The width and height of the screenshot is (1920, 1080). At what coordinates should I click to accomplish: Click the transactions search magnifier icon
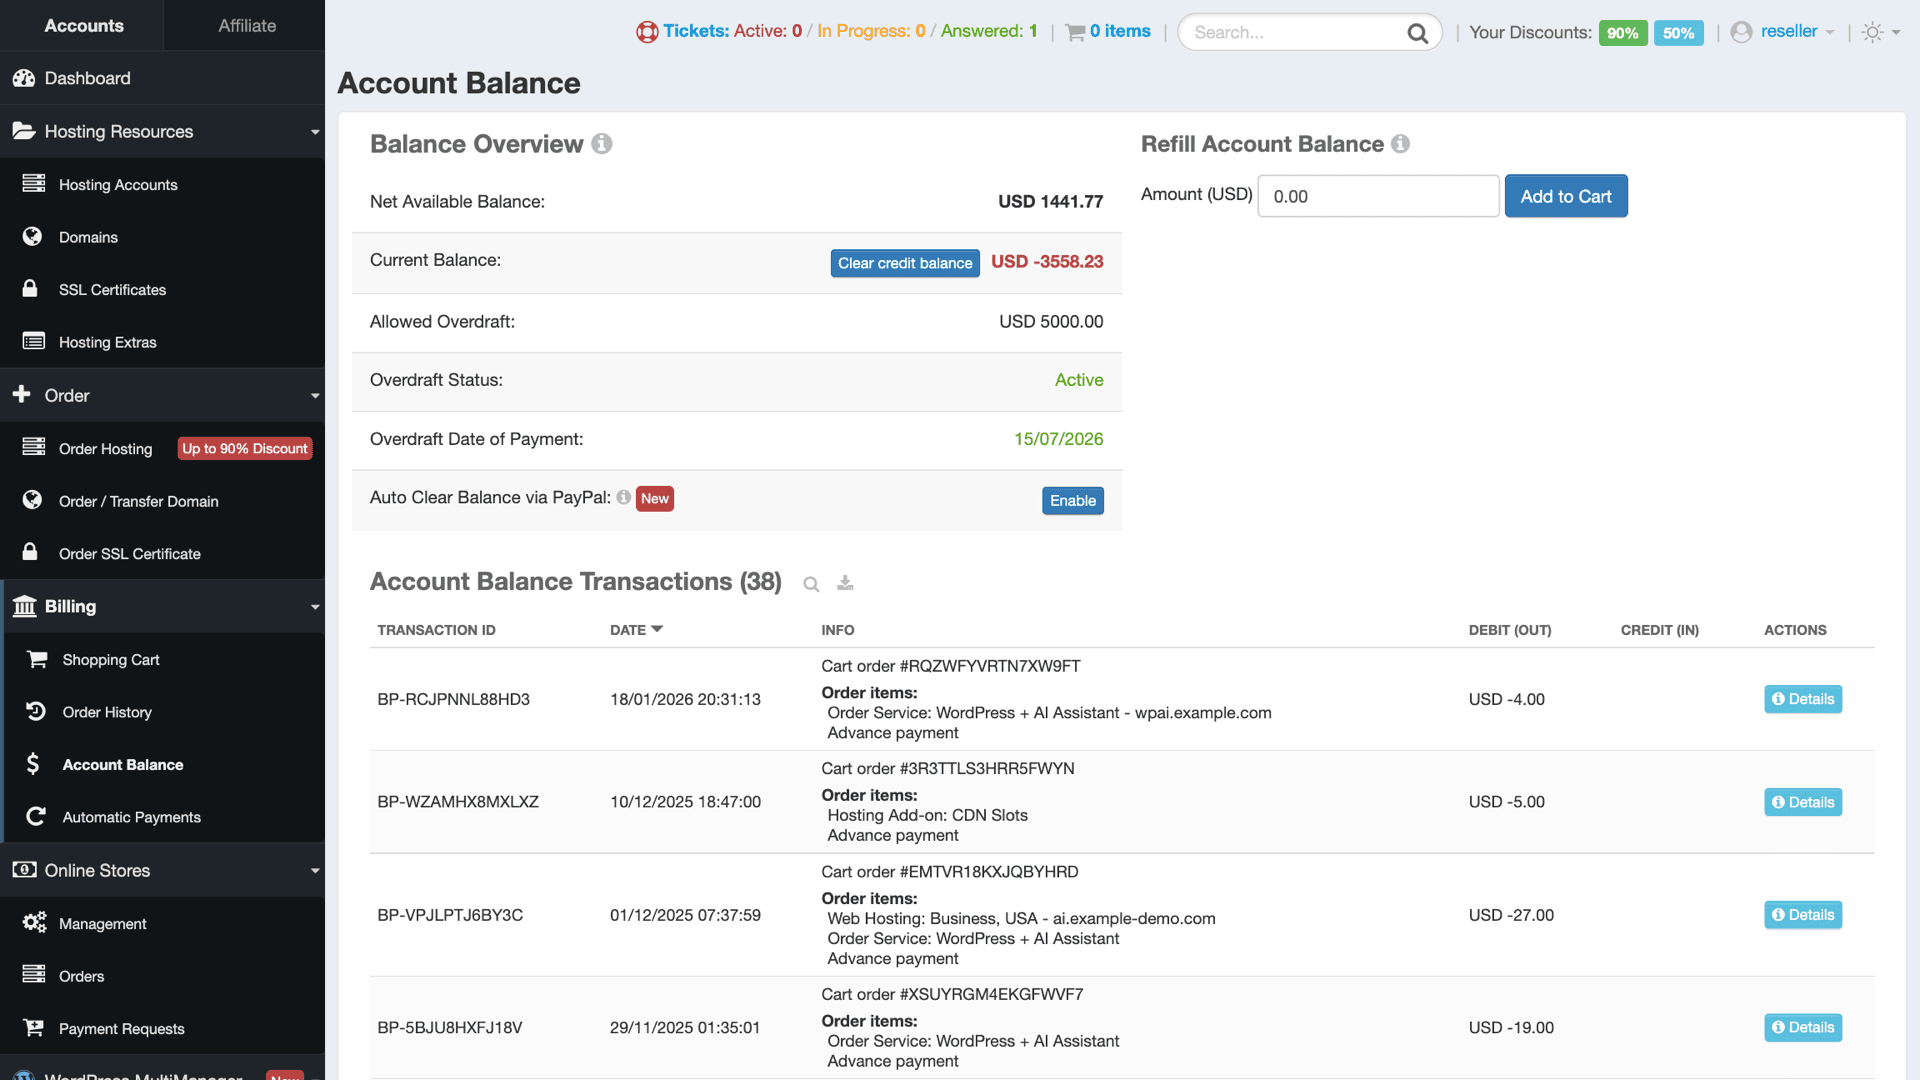(811, 584)
